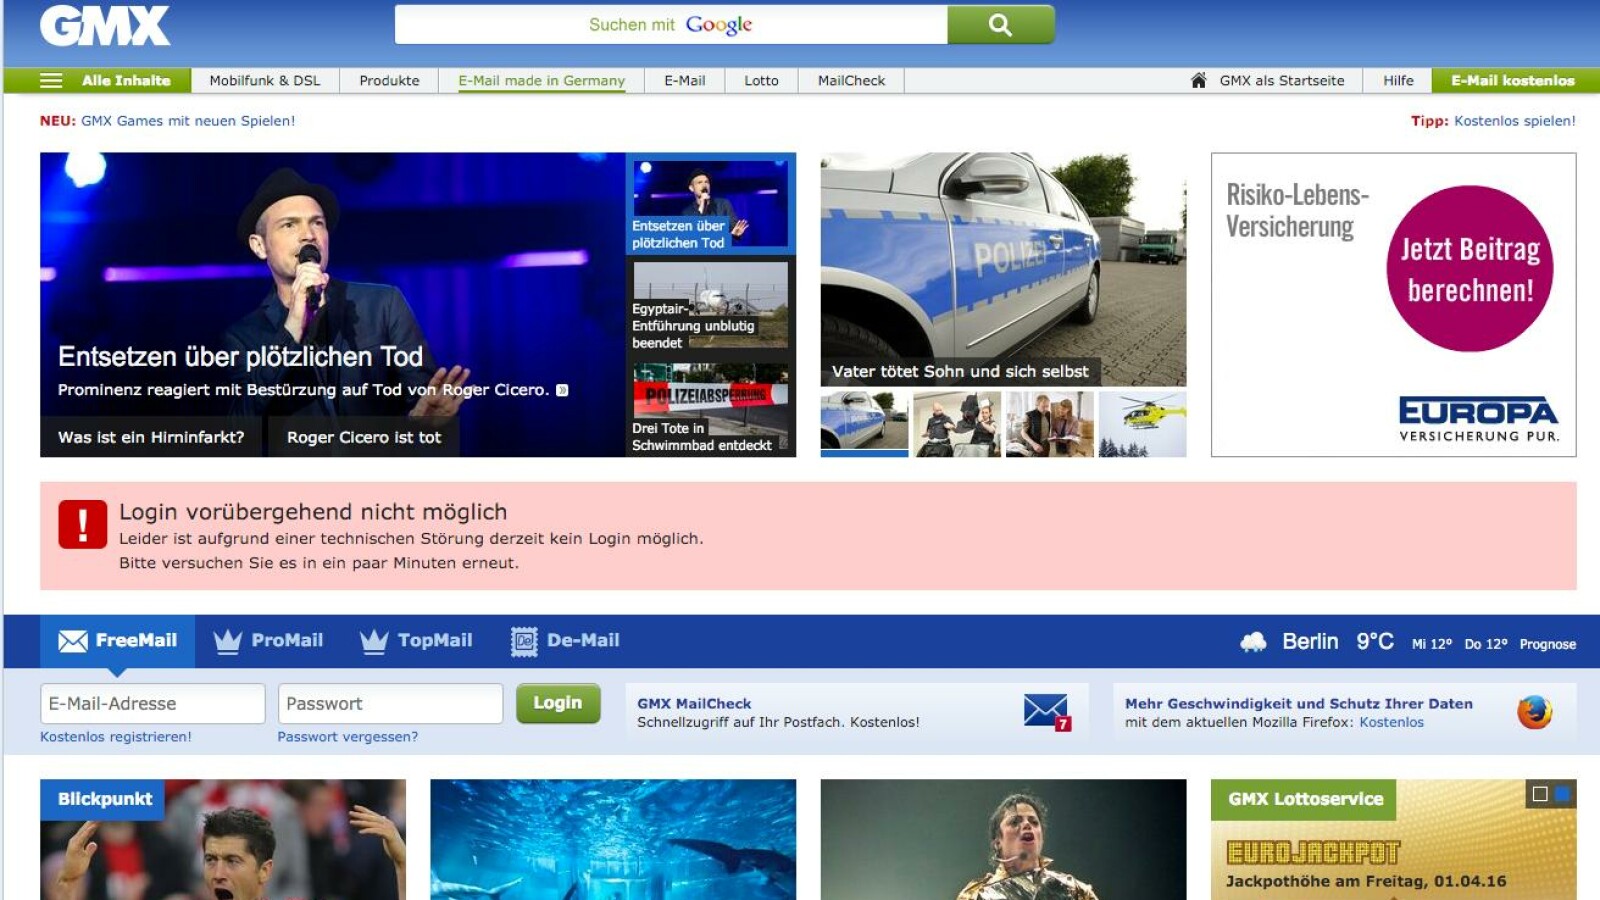The width and height of the screenshot is (1600, 900).
Task: Open the weather Prognose link
Action: (x=1548, y=644)
